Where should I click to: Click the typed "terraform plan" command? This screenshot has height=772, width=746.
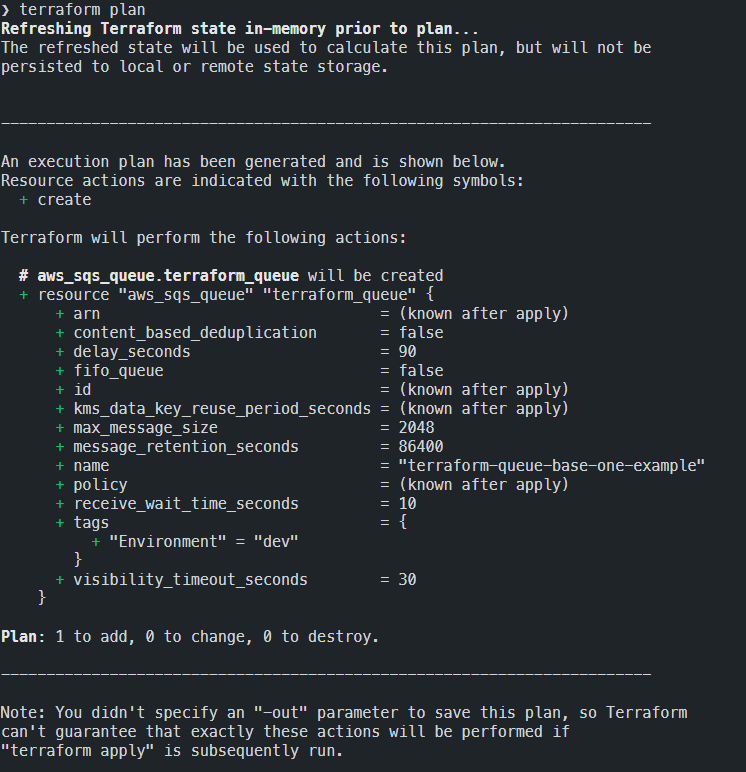[x=82, y=10]
